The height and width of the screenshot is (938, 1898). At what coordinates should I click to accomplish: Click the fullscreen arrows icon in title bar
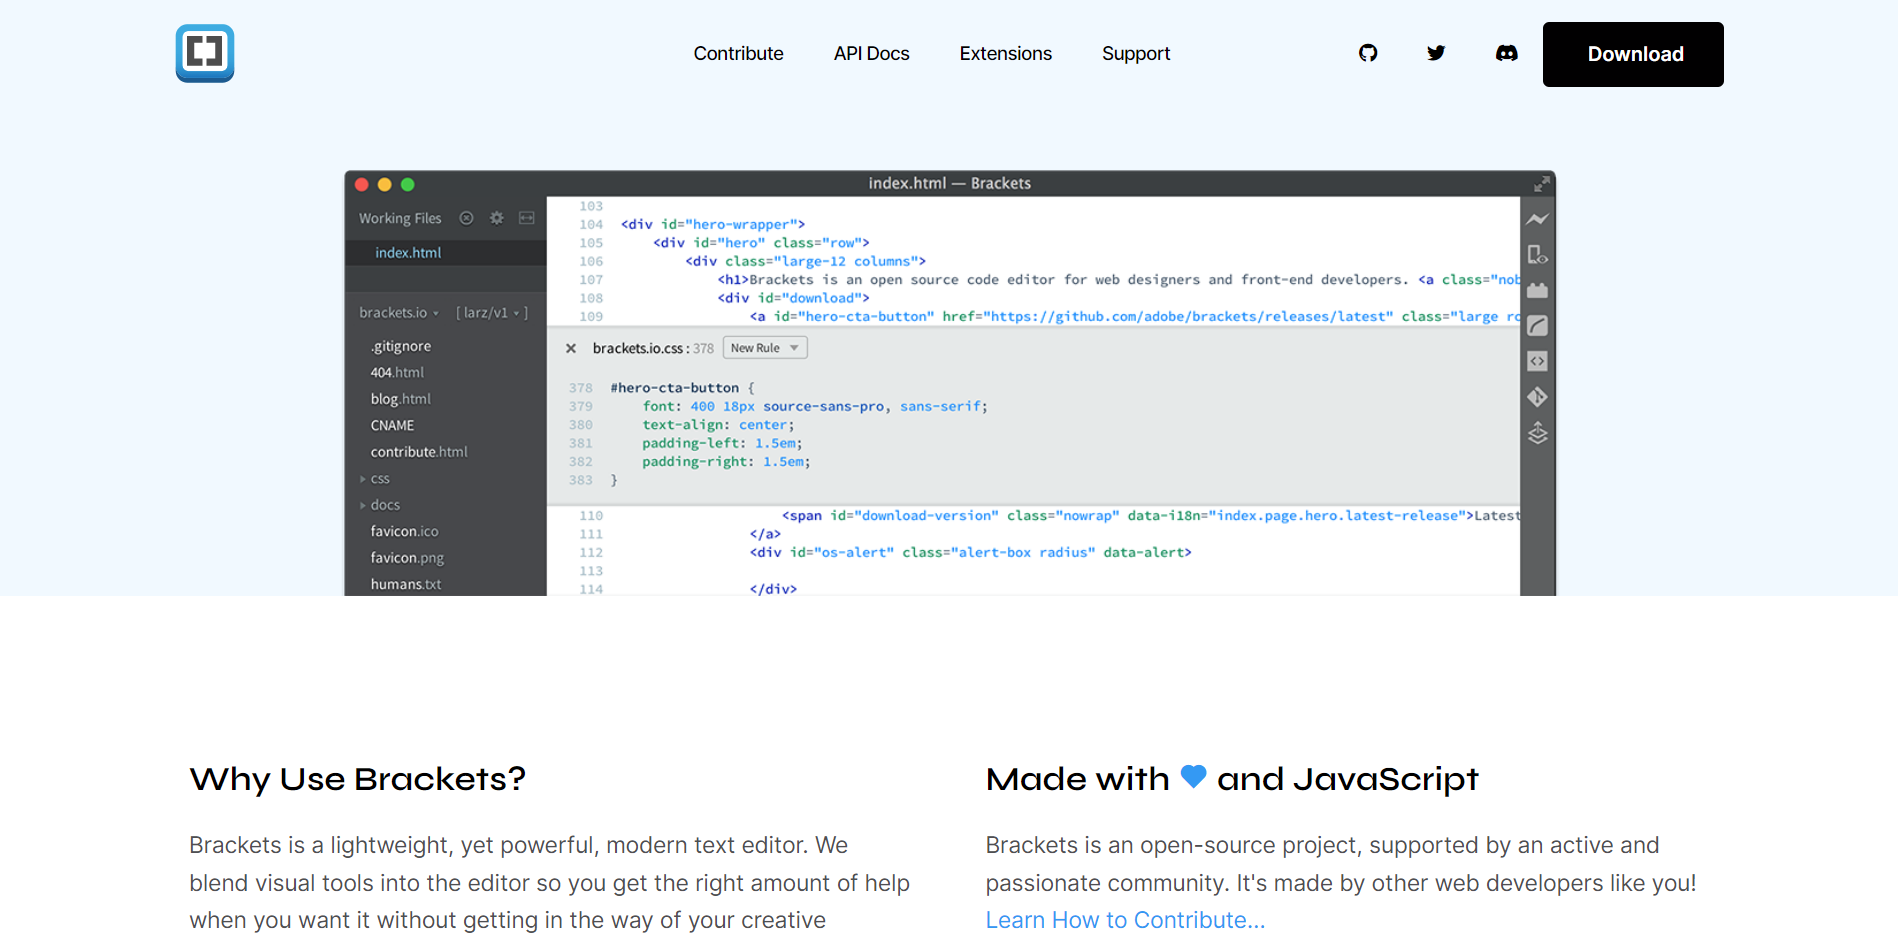(x=1541, y=184)
